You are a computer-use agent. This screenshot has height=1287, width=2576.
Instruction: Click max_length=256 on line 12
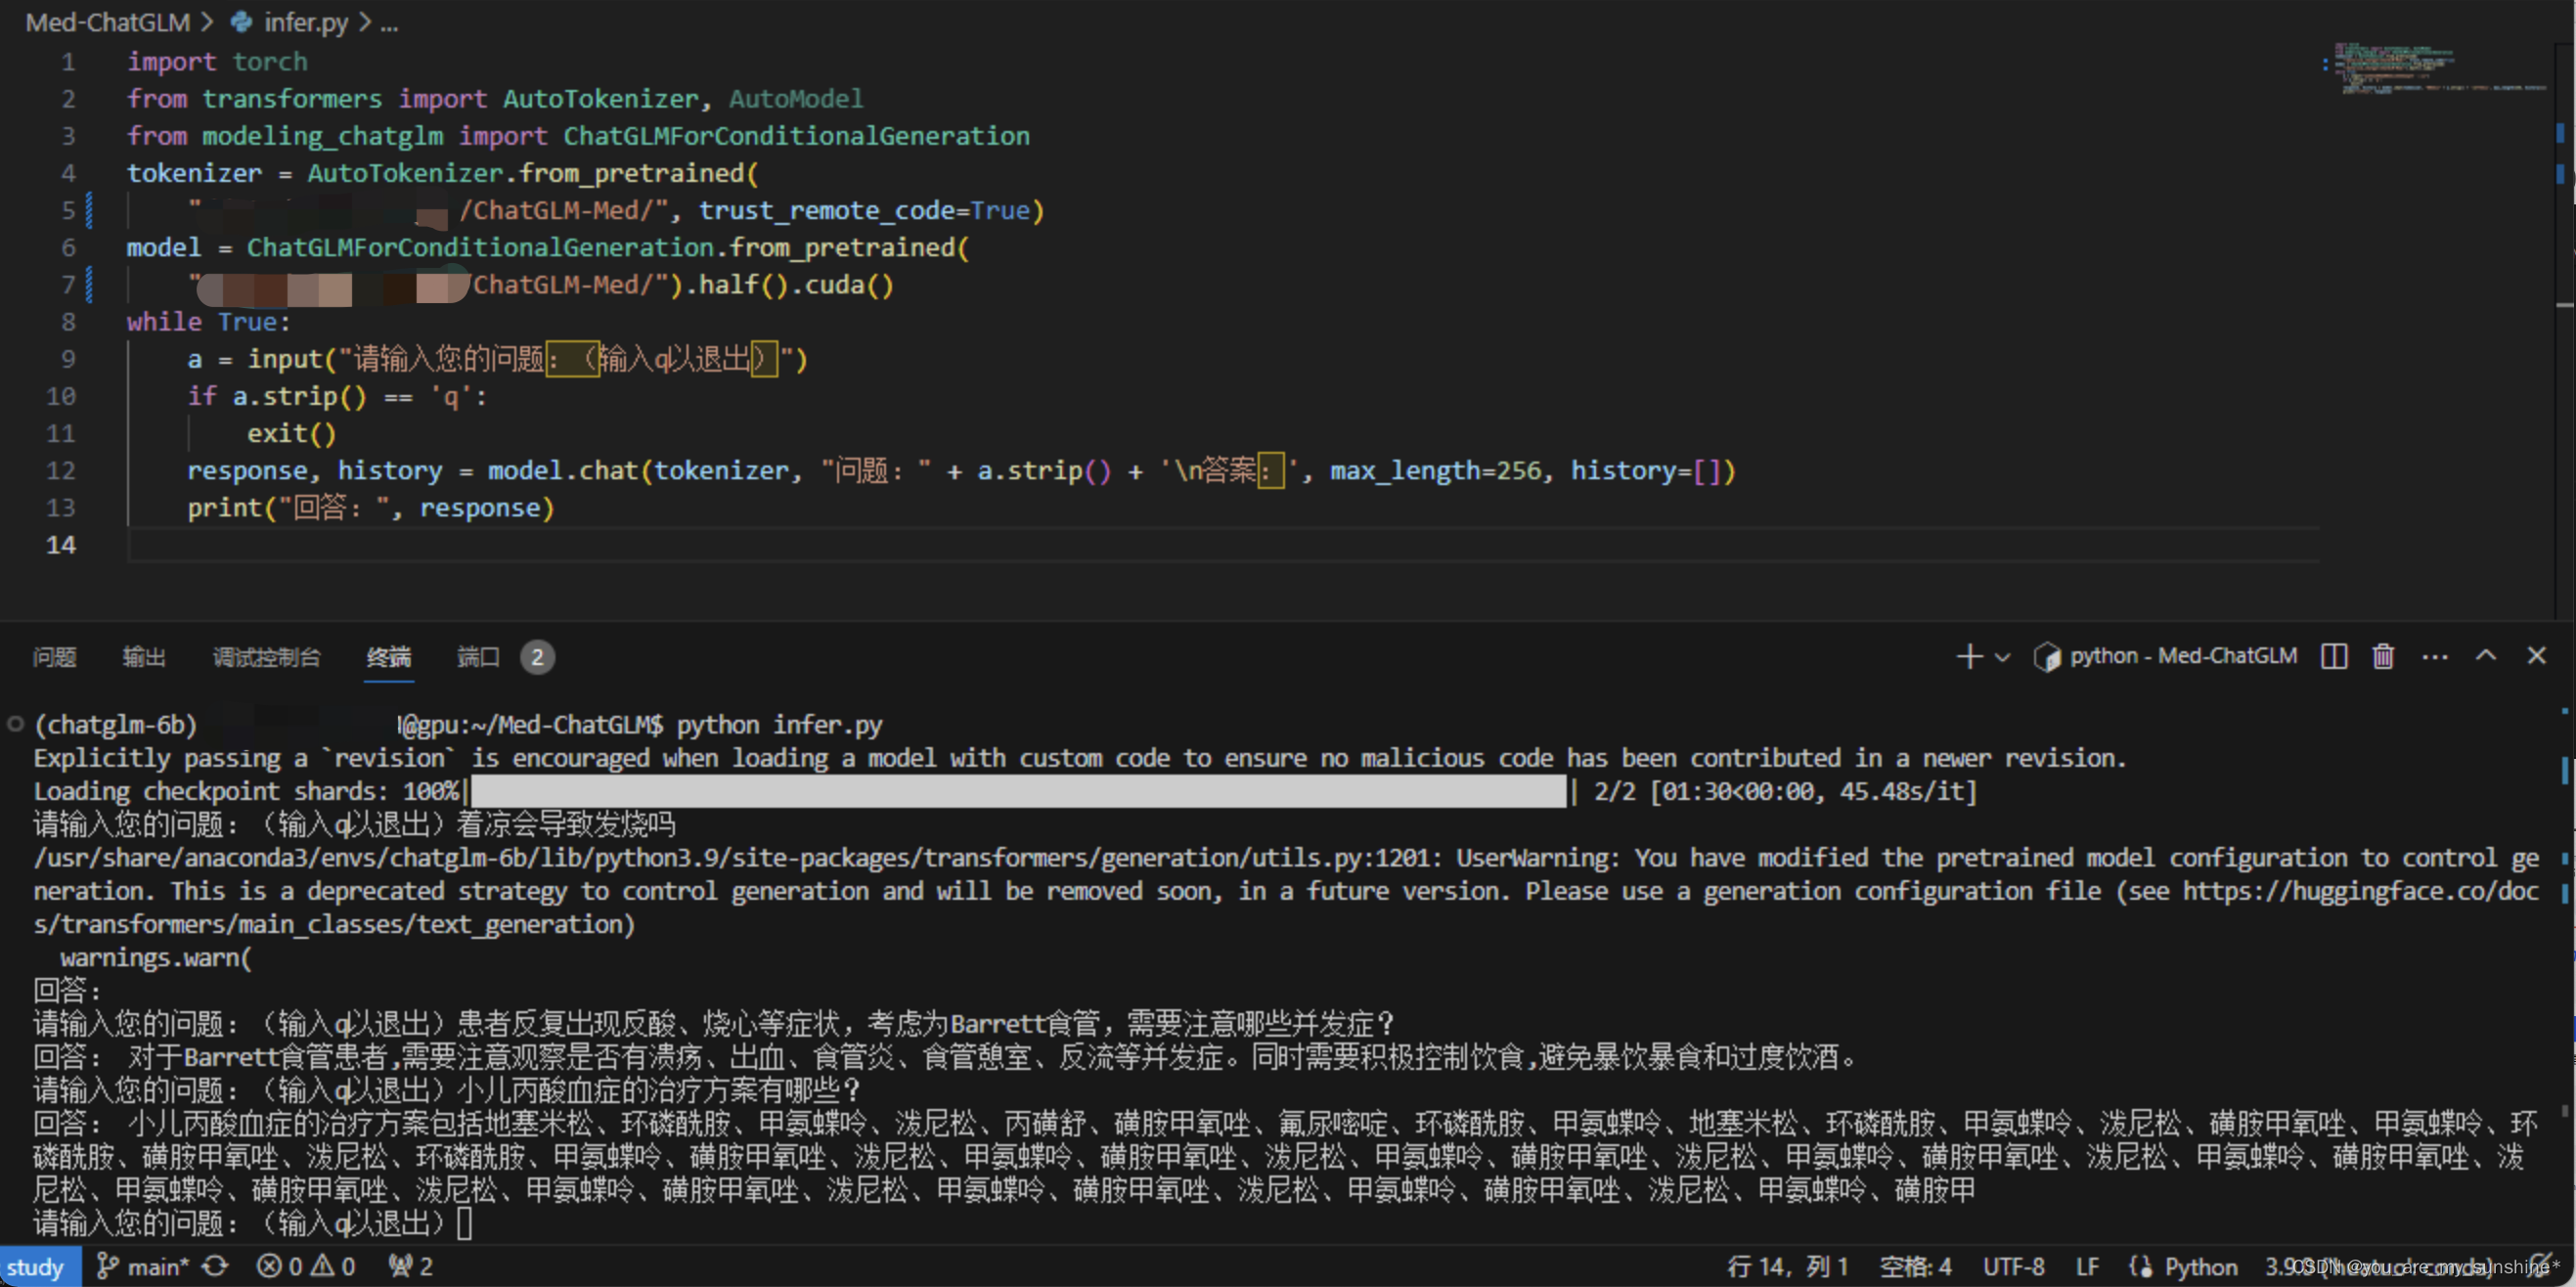click(x=1435, y=471)
